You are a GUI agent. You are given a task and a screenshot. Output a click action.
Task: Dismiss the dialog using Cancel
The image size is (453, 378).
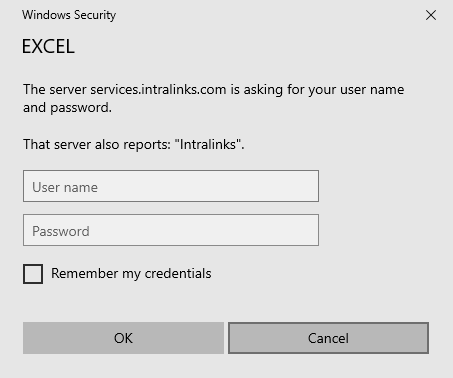[328, 338]
